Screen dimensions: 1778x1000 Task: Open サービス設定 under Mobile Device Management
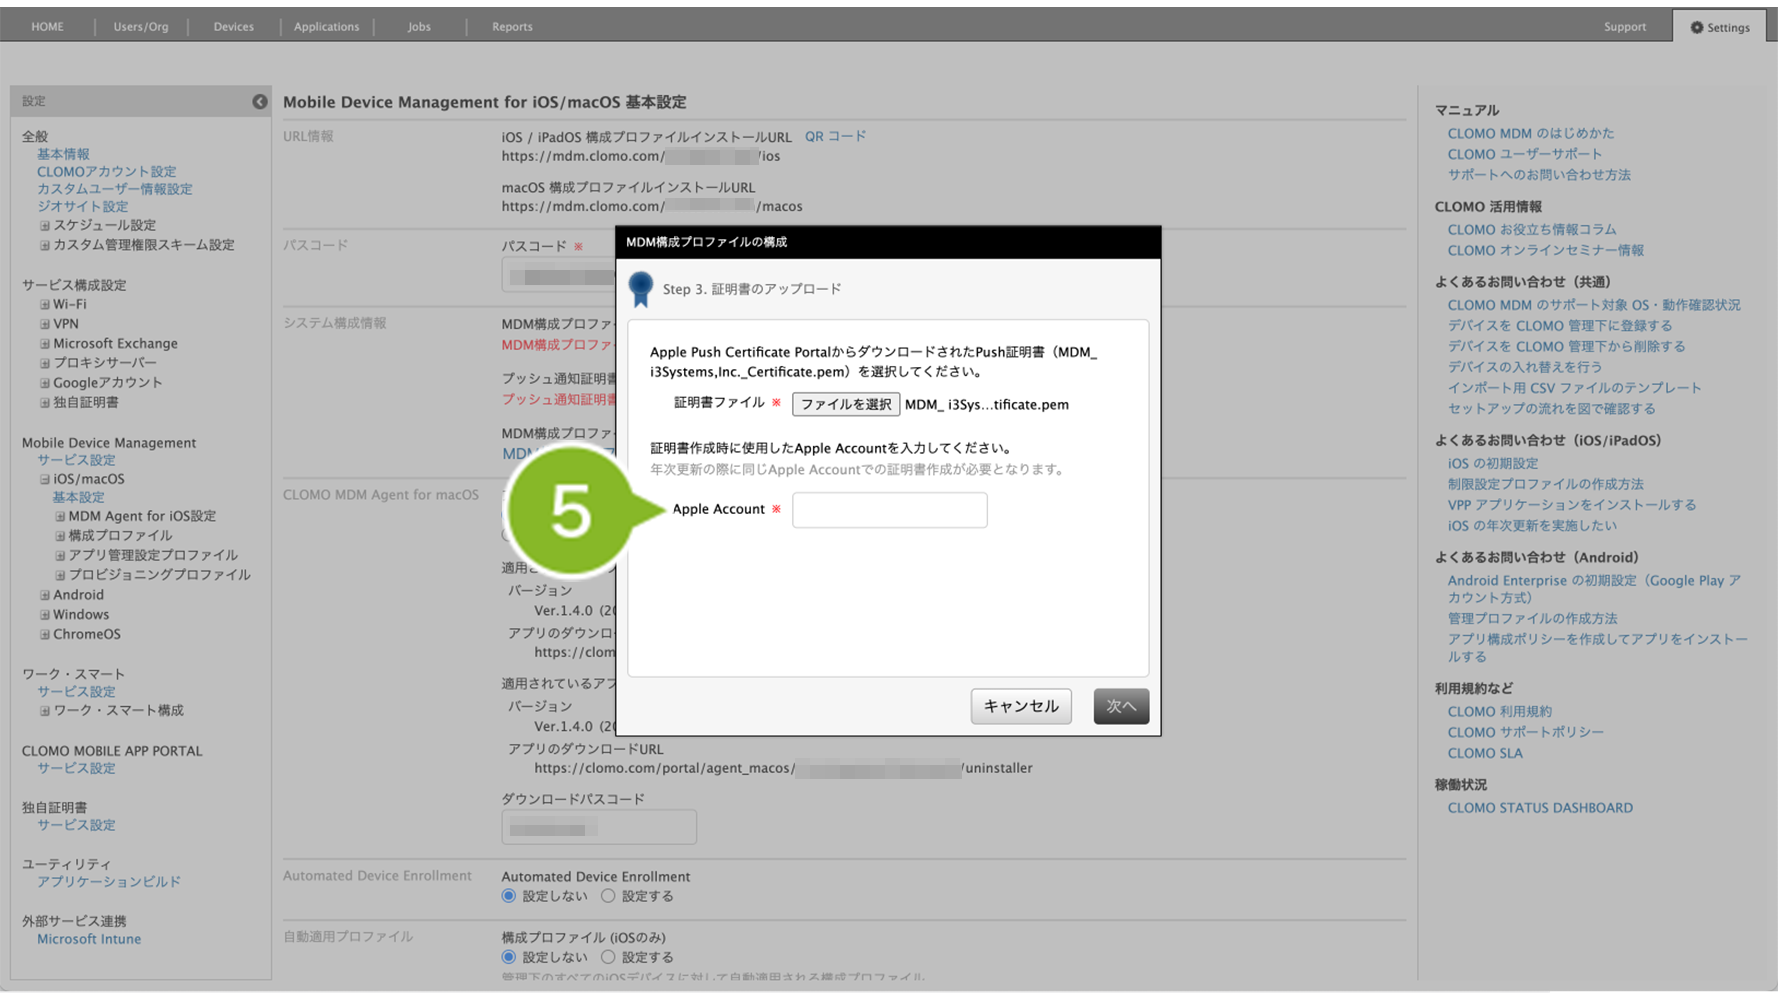pyautogui.click(x=76, y=461)
